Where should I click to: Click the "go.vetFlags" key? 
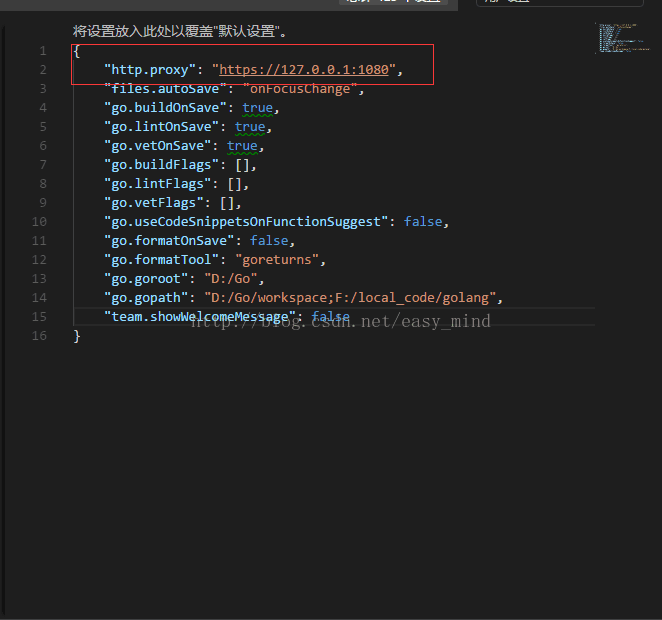pos(154,203)
